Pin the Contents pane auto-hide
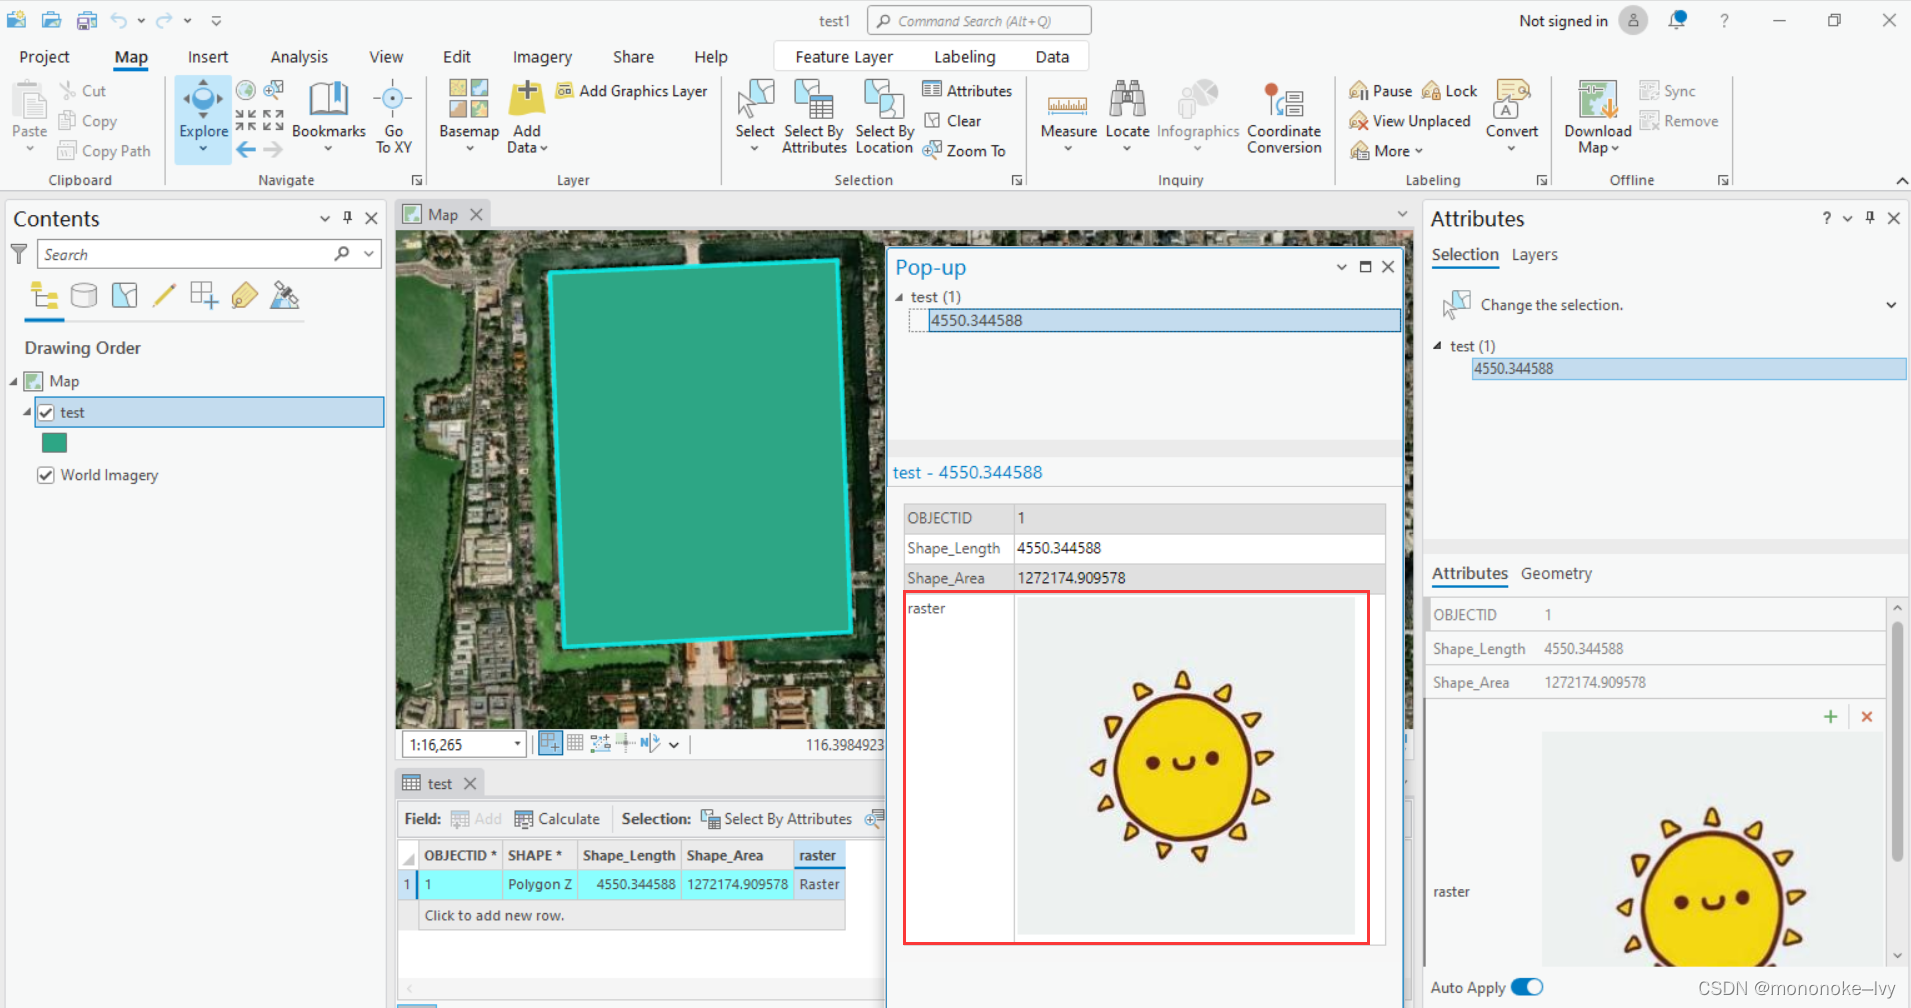 click(347, 218)
